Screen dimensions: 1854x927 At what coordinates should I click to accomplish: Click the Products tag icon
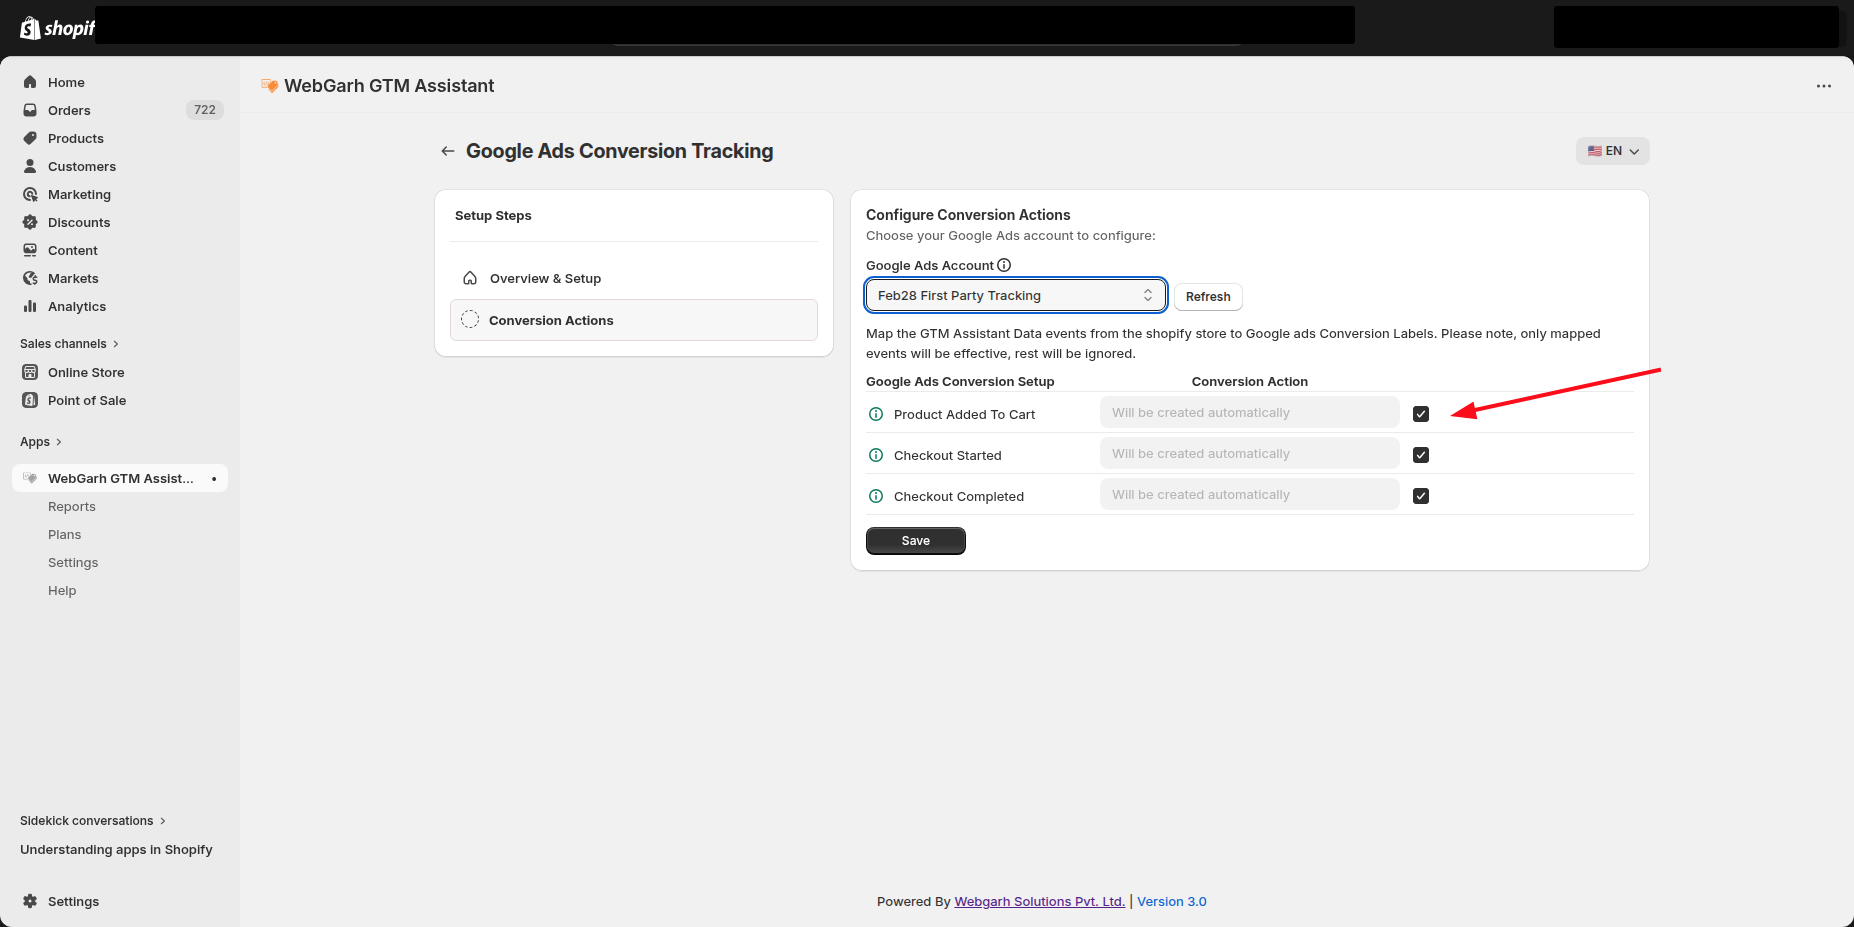pyautogui.click(x=30, y=138)
